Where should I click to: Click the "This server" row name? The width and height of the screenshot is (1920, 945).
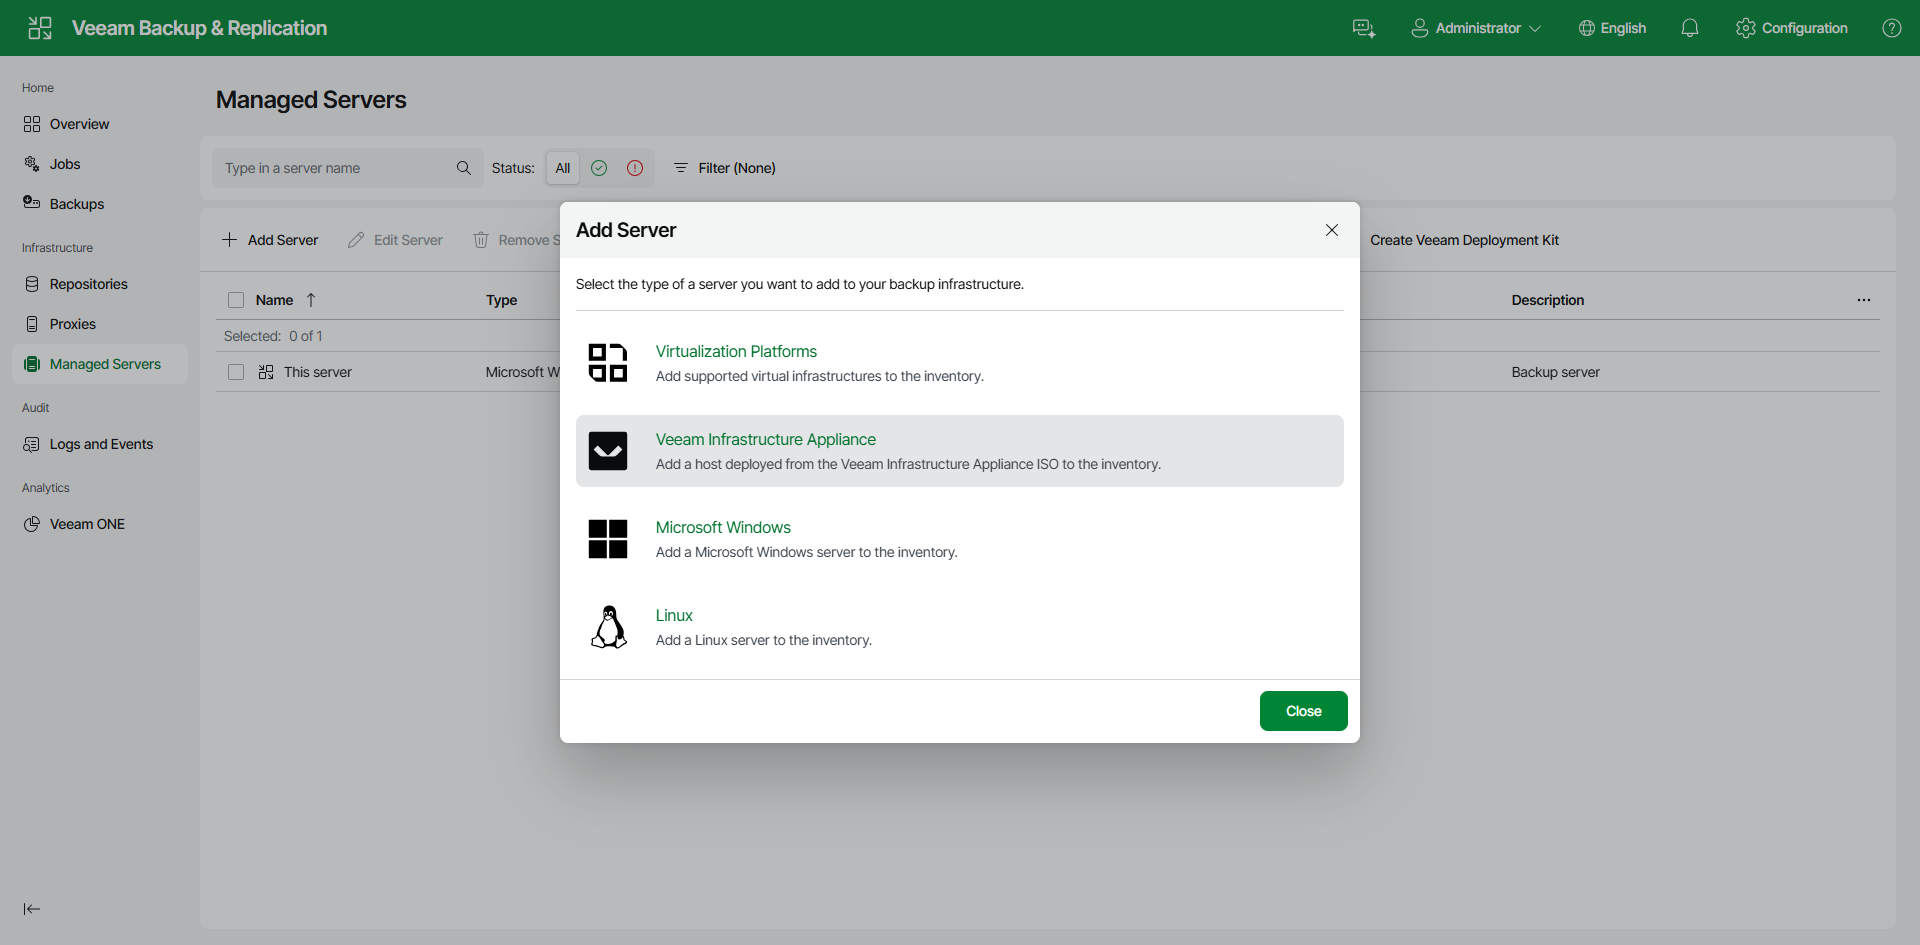(318, 372)
